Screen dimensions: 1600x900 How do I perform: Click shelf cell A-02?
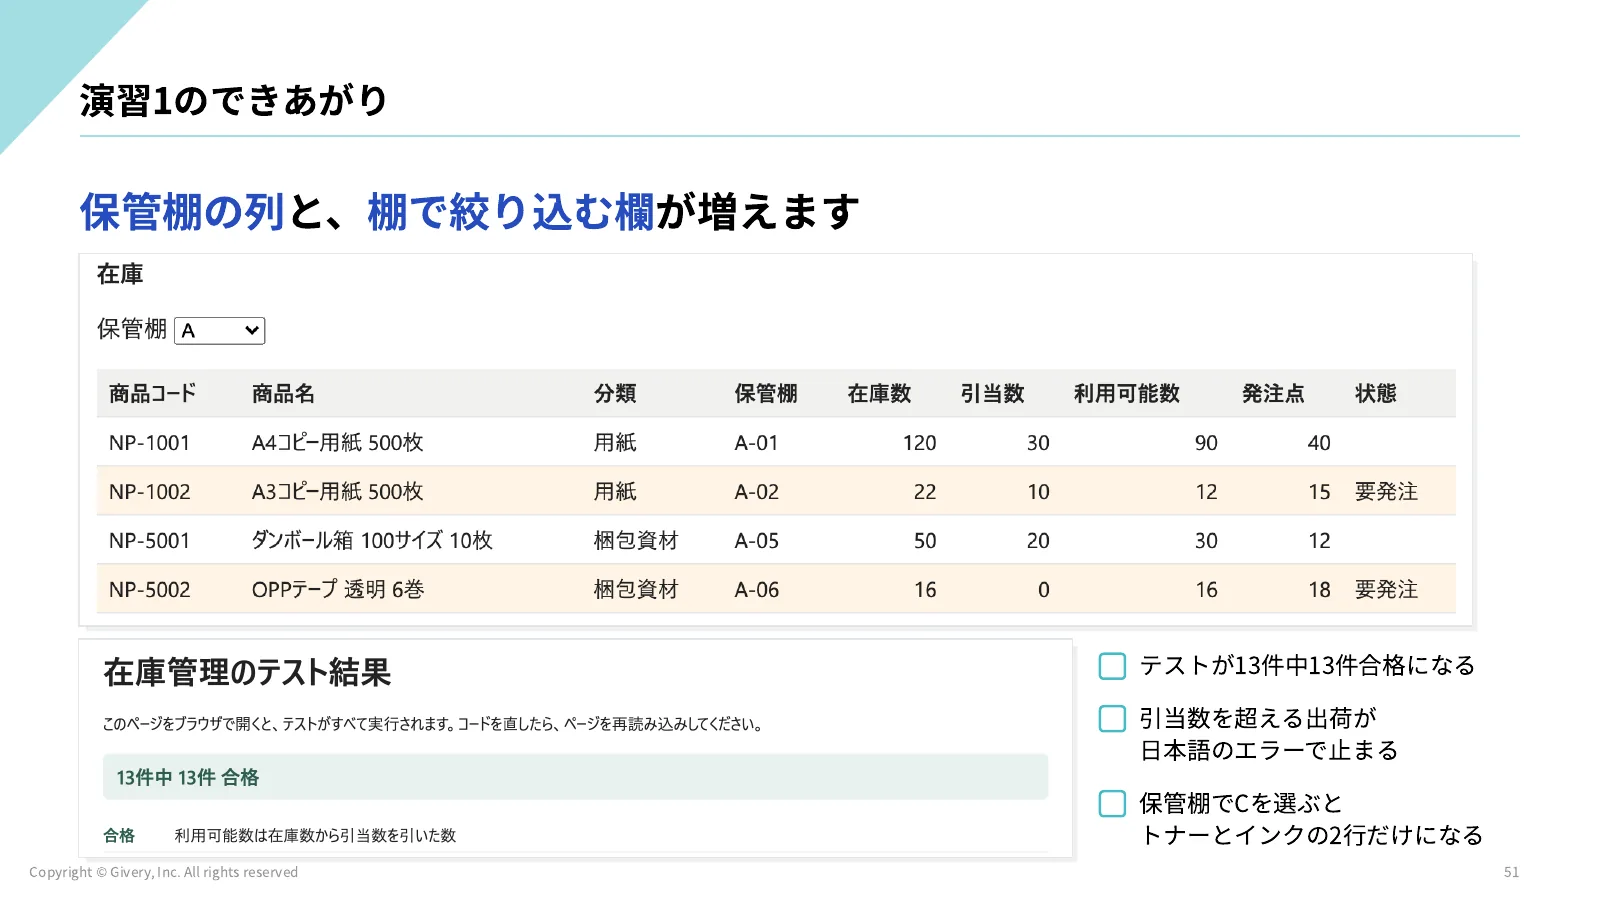pos(756,492)
